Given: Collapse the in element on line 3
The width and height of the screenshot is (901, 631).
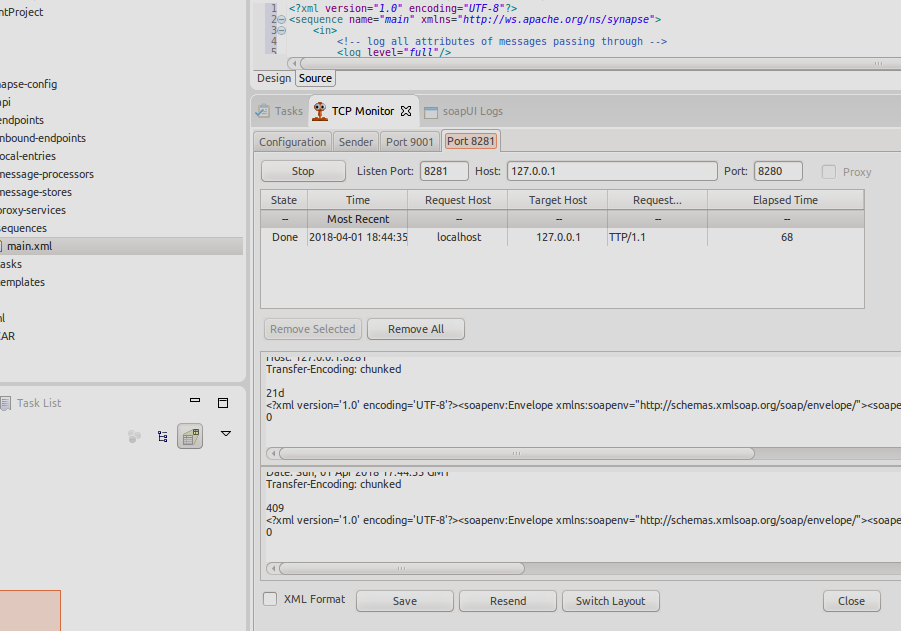Looking at the screenshot, I should [x=281, y=31].
